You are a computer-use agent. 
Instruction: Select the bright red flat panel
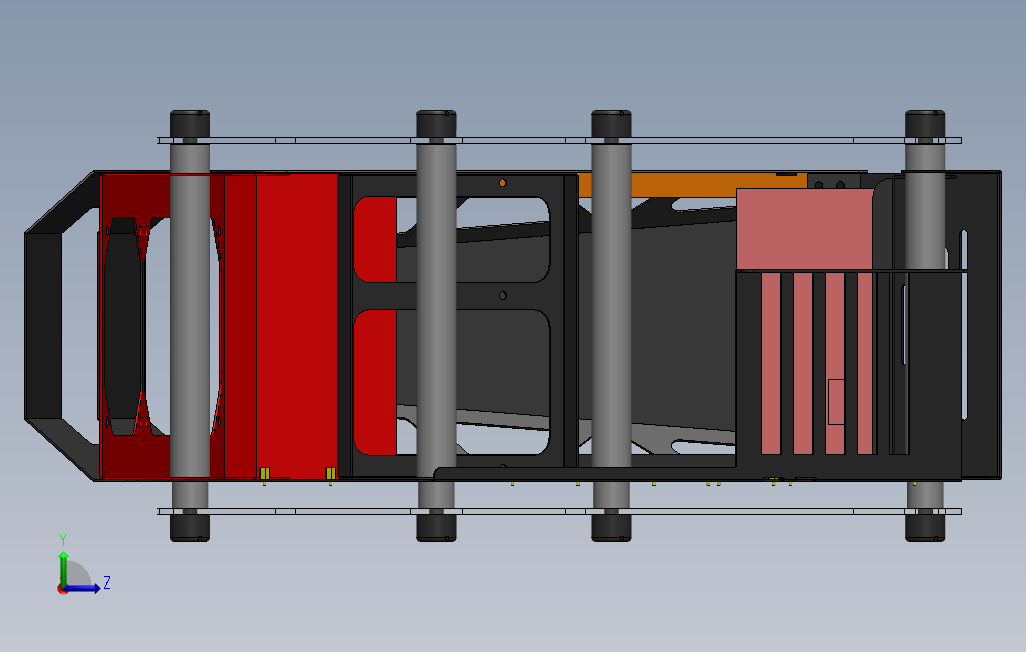click(x=297, y=325)
